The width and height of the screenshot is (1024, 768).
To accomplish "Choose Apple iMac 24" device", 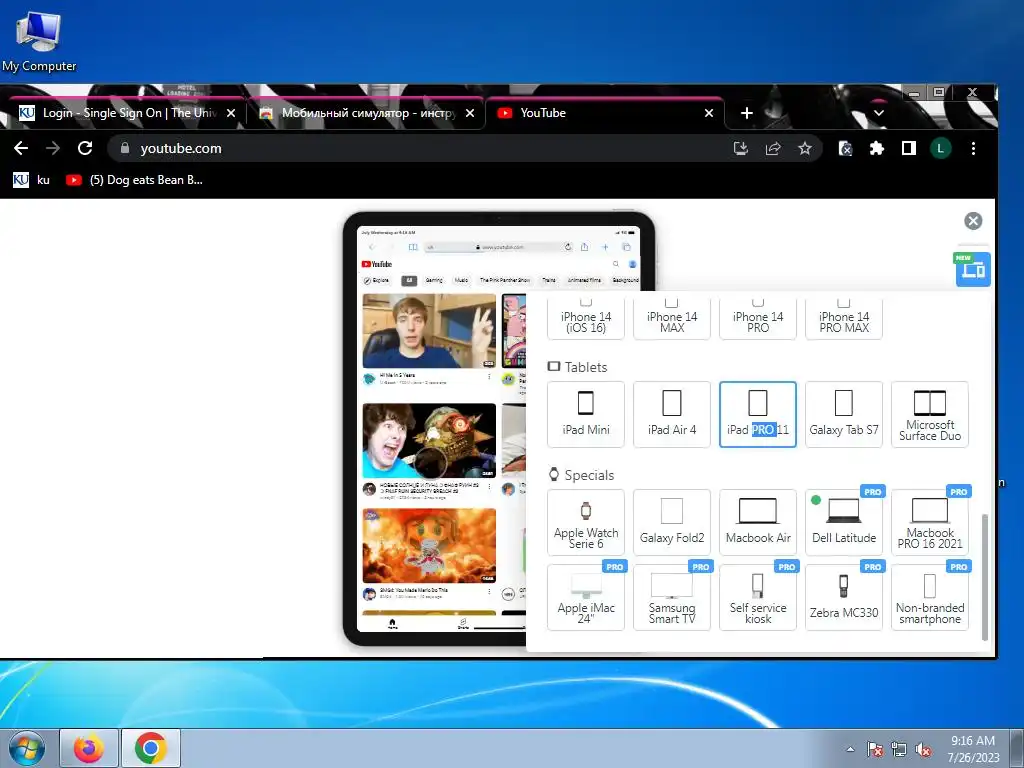I will point(586,598).
